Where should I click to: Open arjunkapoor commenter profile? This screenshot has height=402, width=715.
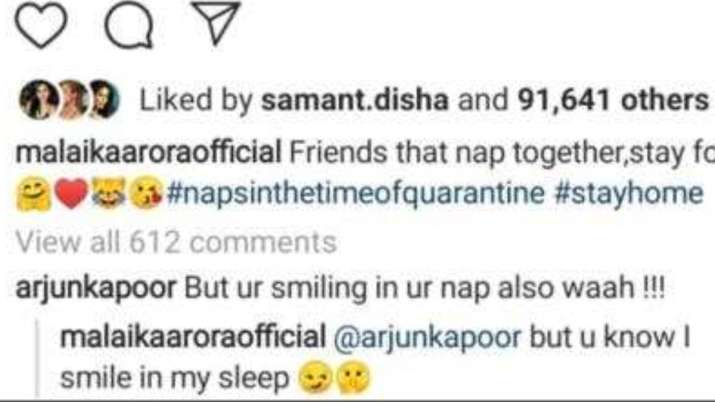click(96, 289)
